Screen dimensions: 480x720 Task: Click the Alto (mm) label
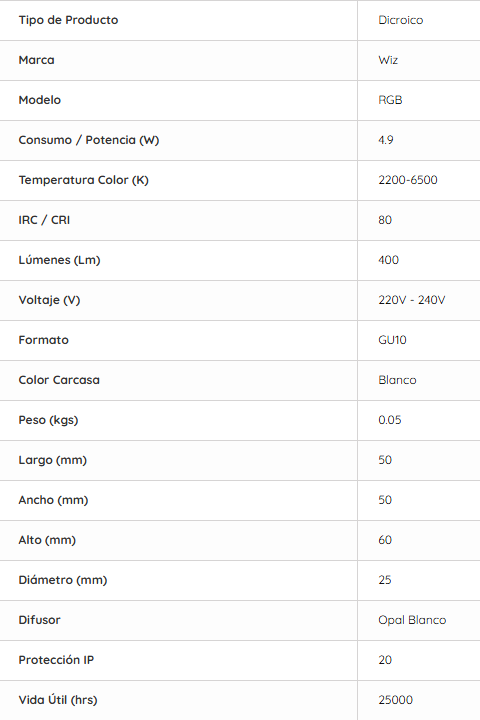(x=47, y=540)
